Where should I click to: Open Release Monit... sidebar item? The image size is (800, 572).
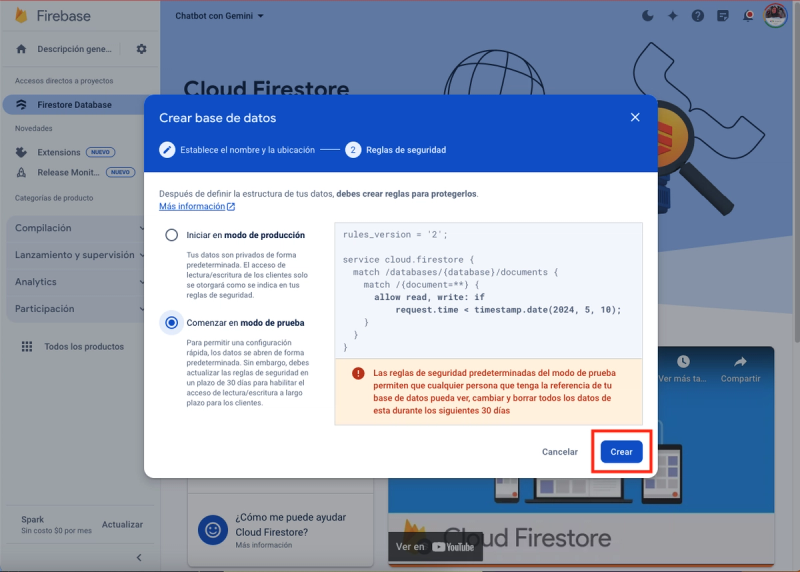click(68, 172)
